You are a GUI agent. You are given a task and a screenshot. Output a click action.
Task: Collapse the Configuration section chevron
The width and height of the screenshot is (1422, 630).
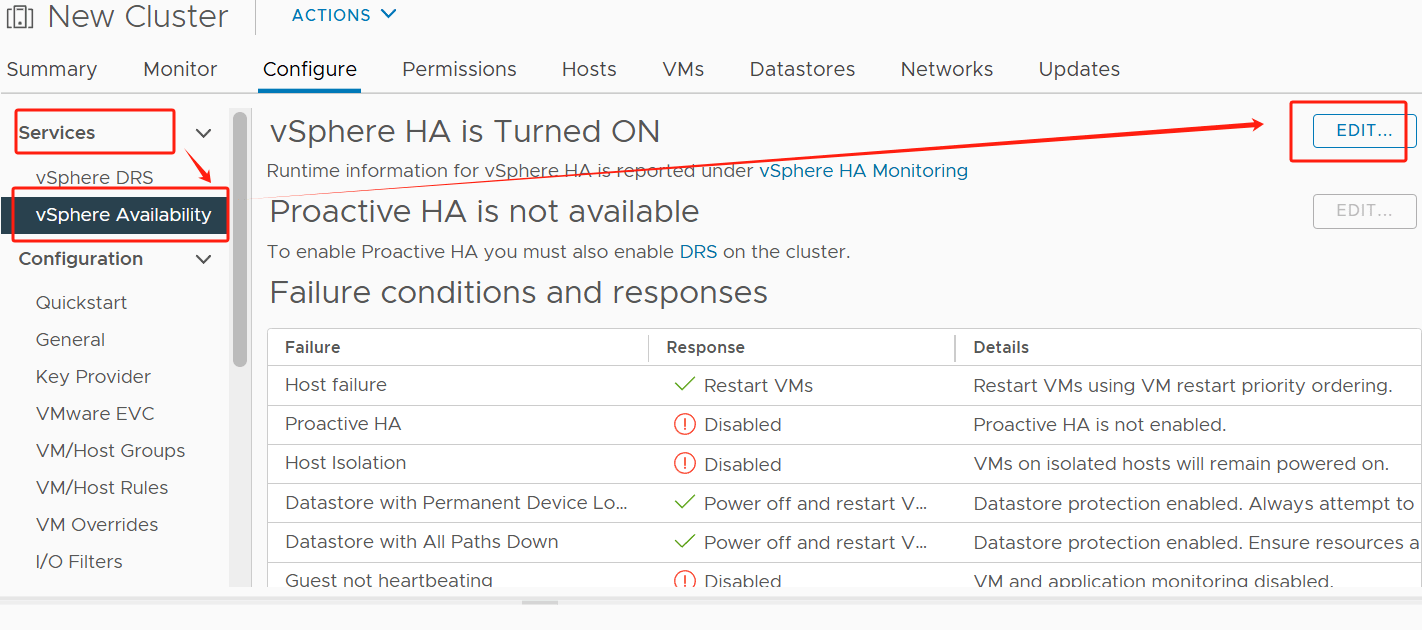point(203,259)
